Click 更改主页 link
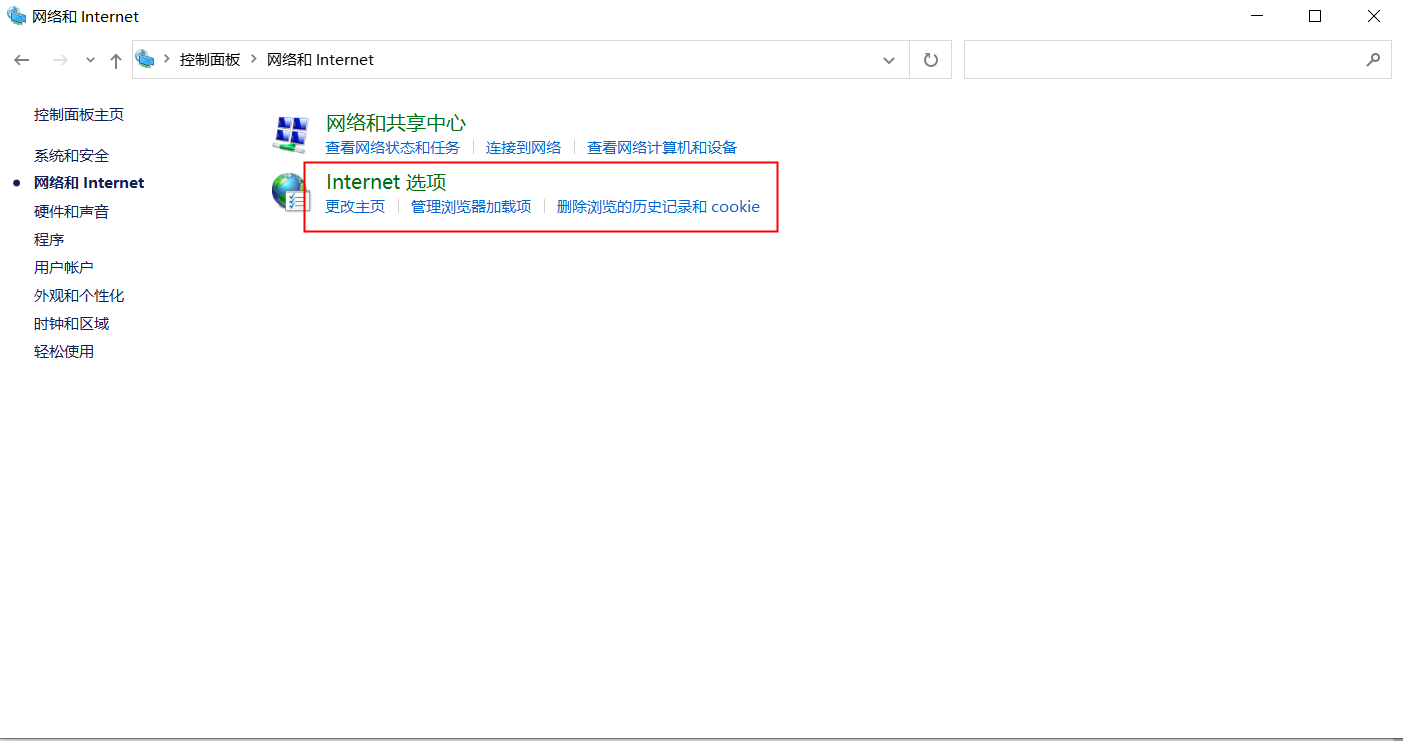 (355, 207)
